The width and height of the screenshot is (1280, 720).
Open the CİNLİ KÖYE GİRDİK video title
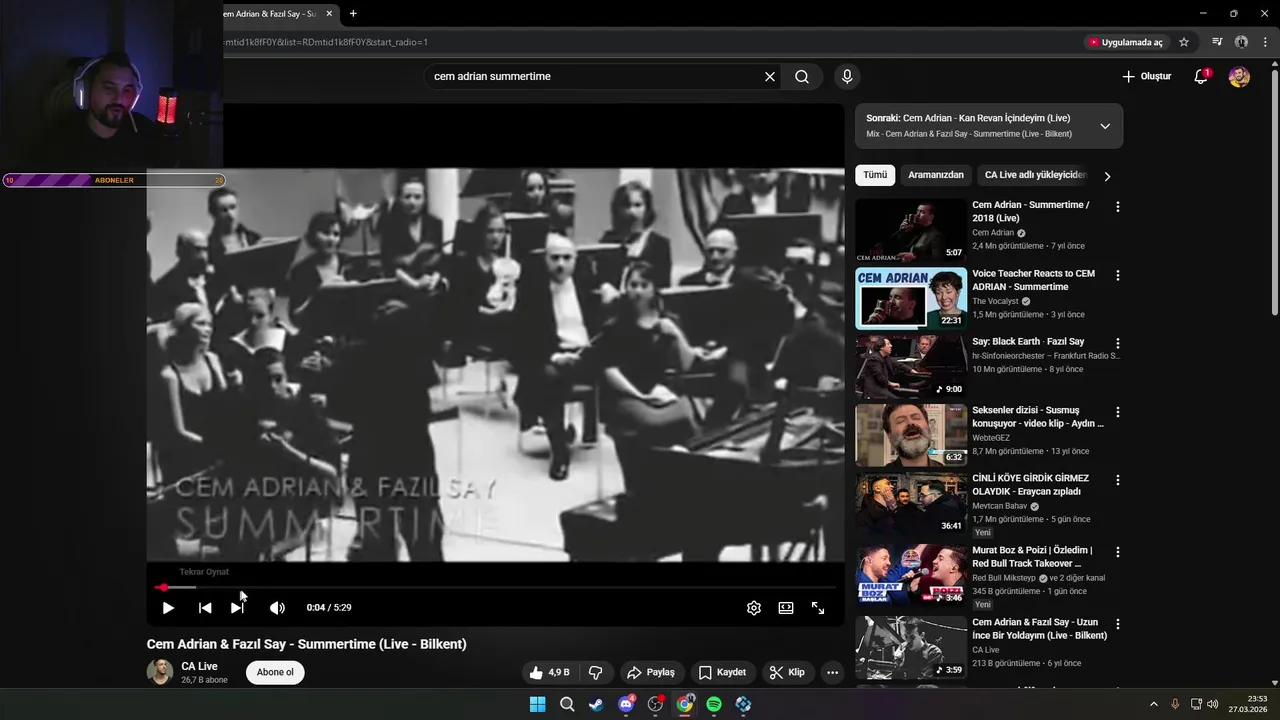pyautogui.click(x=1030, y=485)
